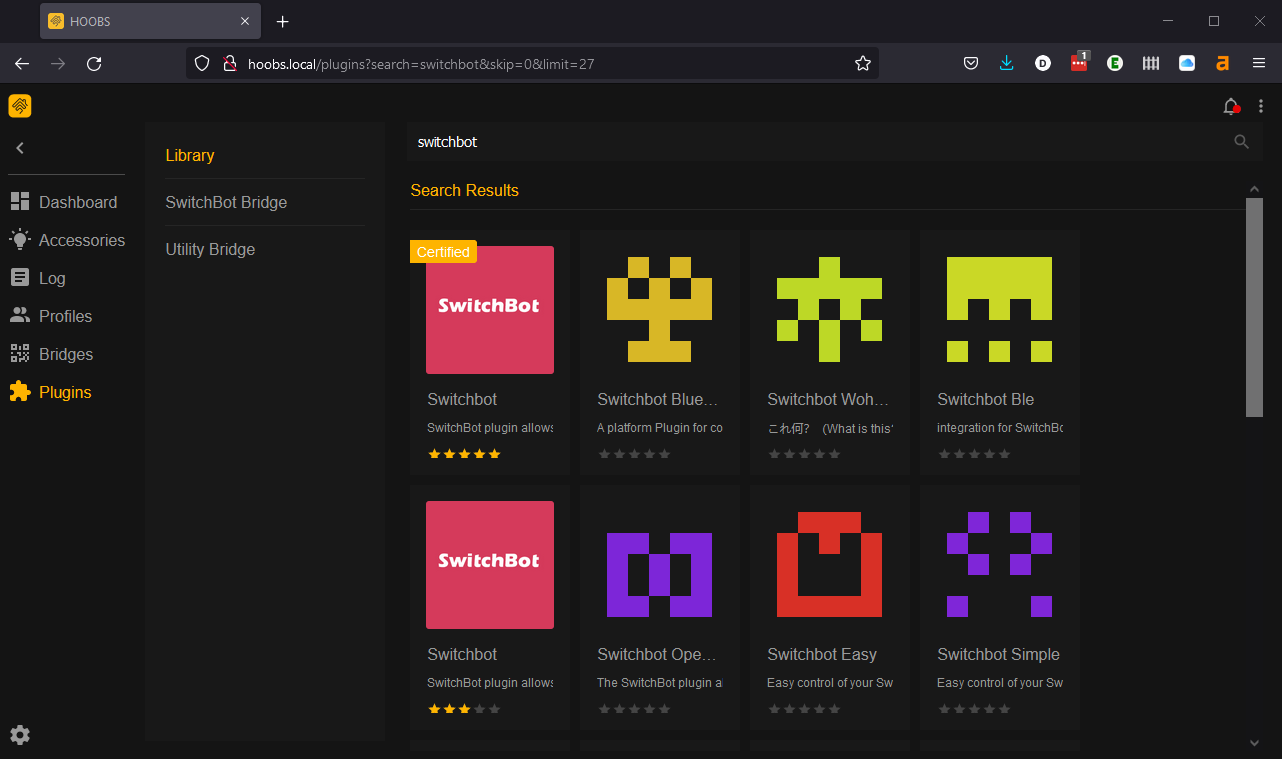Click the address bar URL

point(421,63)
